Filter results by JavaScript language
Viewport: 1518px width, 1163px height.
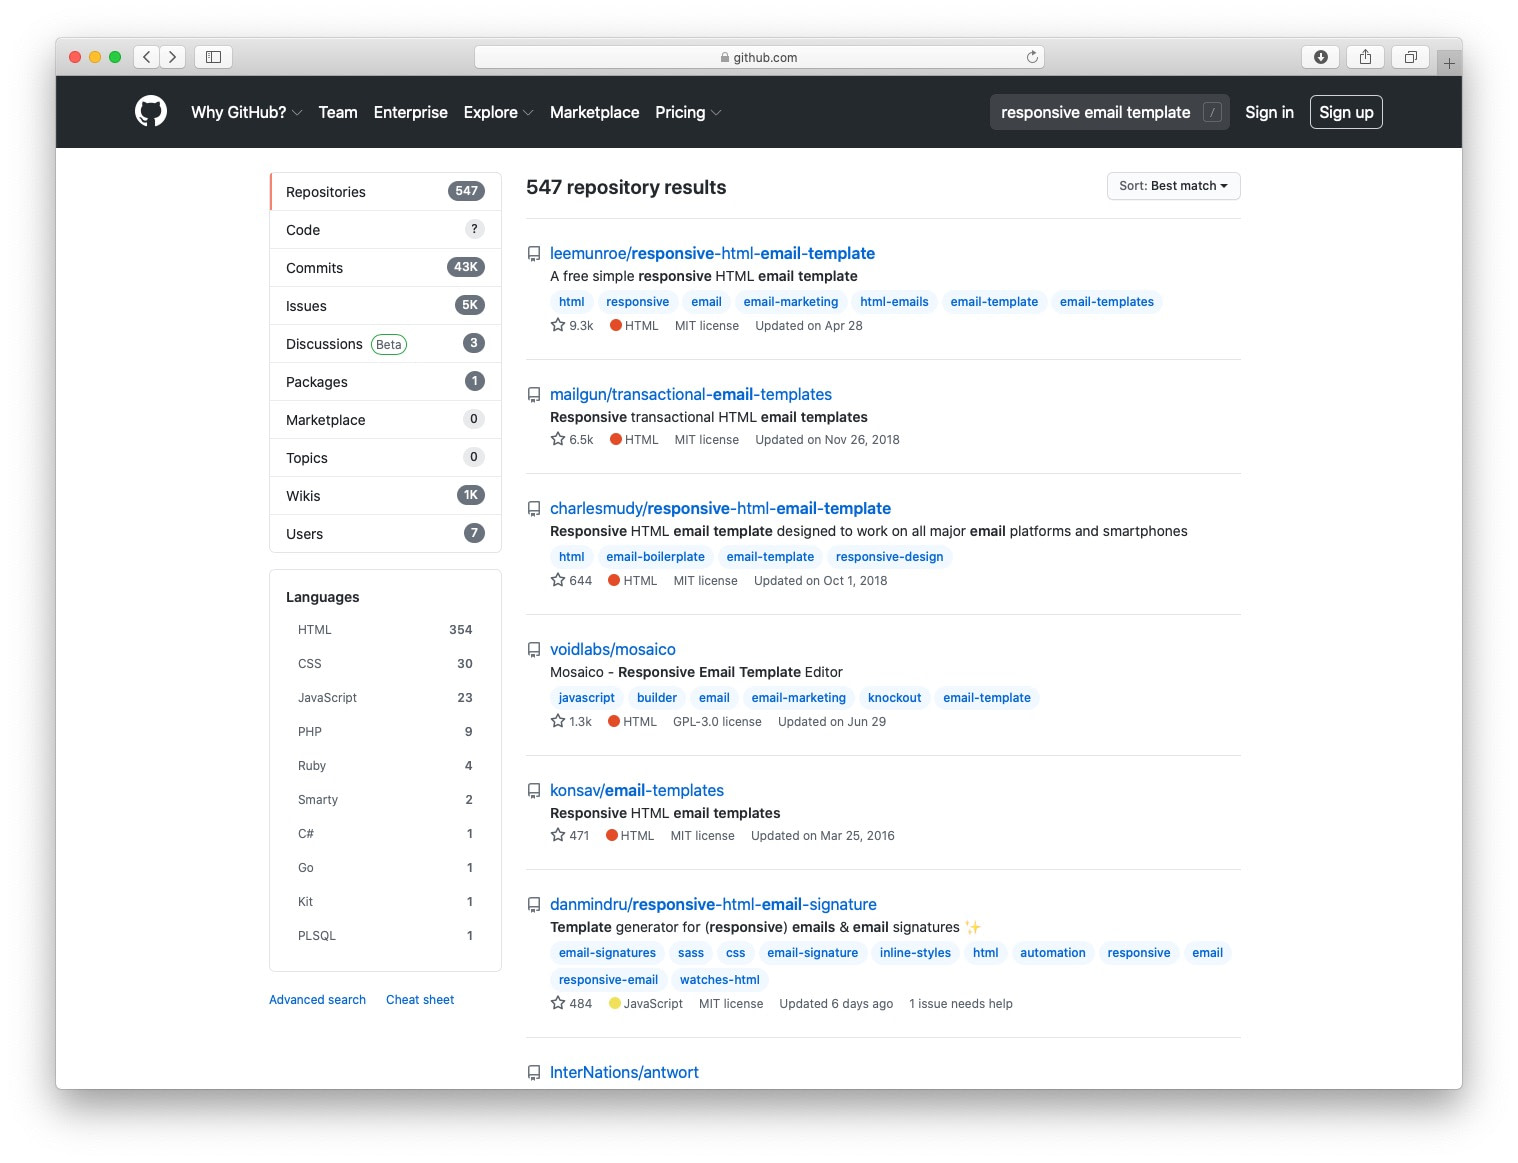tap(385, 698)
